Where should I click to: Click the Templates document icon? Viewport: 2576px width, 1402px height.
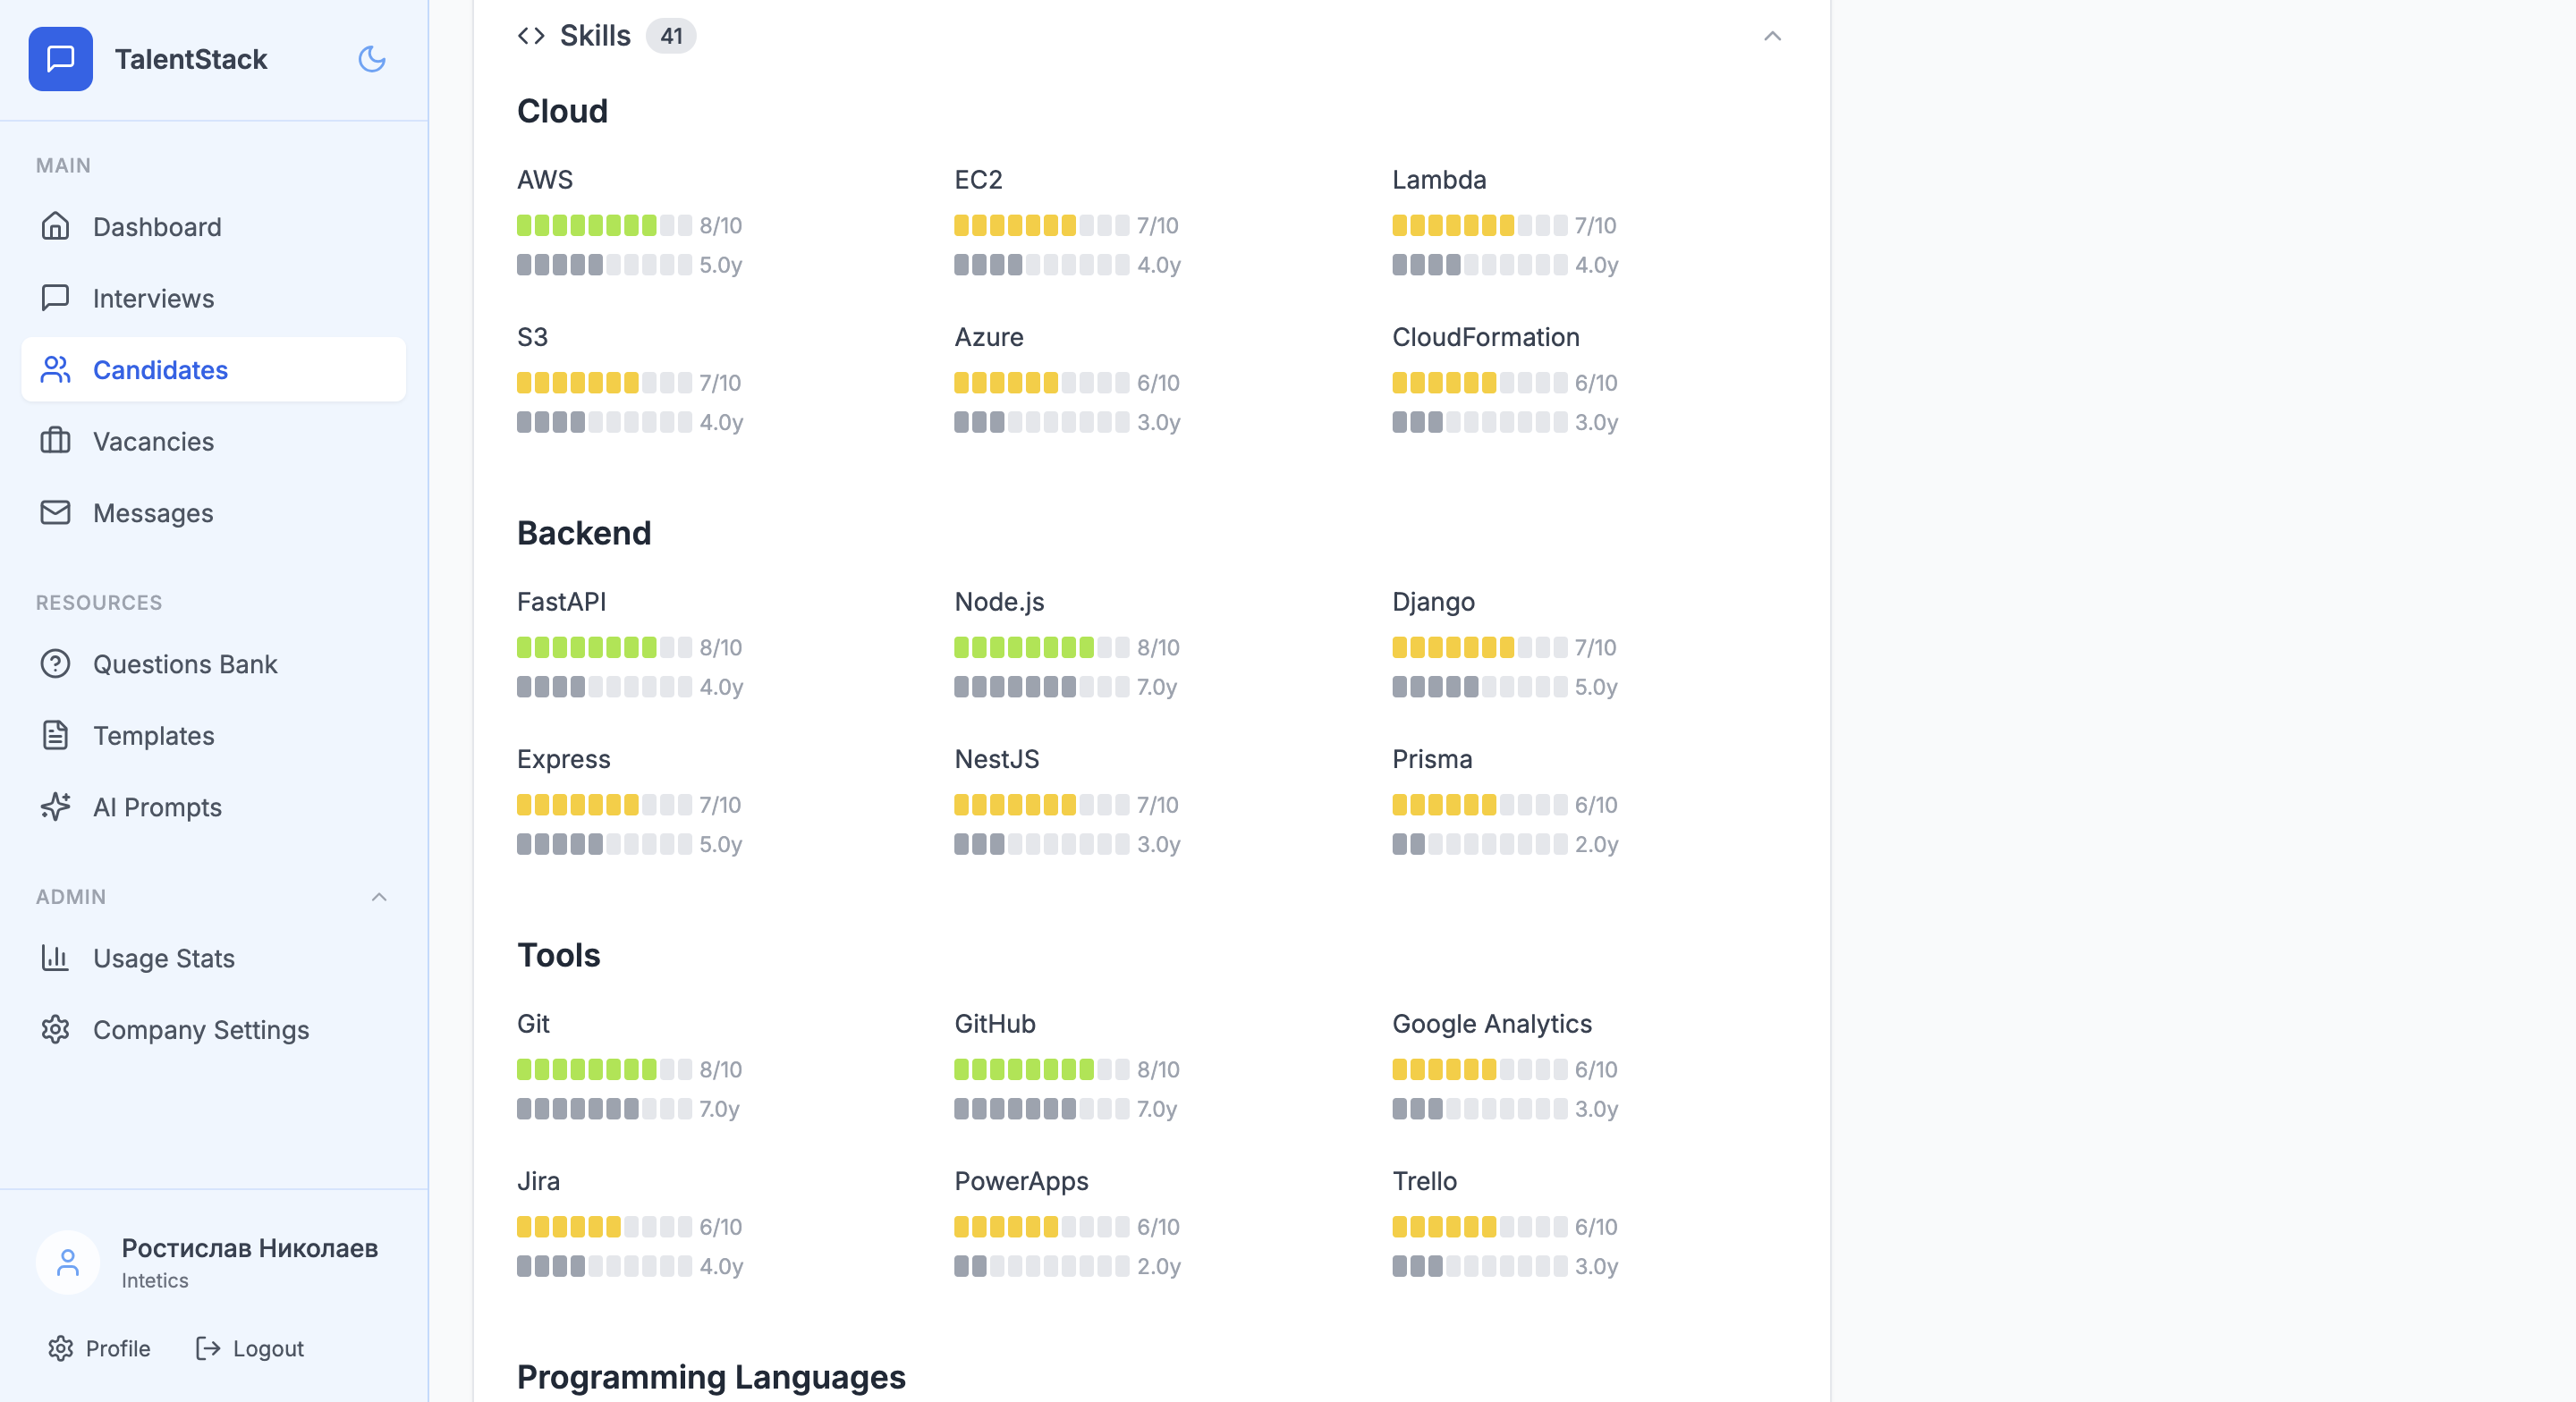(55, 736)
